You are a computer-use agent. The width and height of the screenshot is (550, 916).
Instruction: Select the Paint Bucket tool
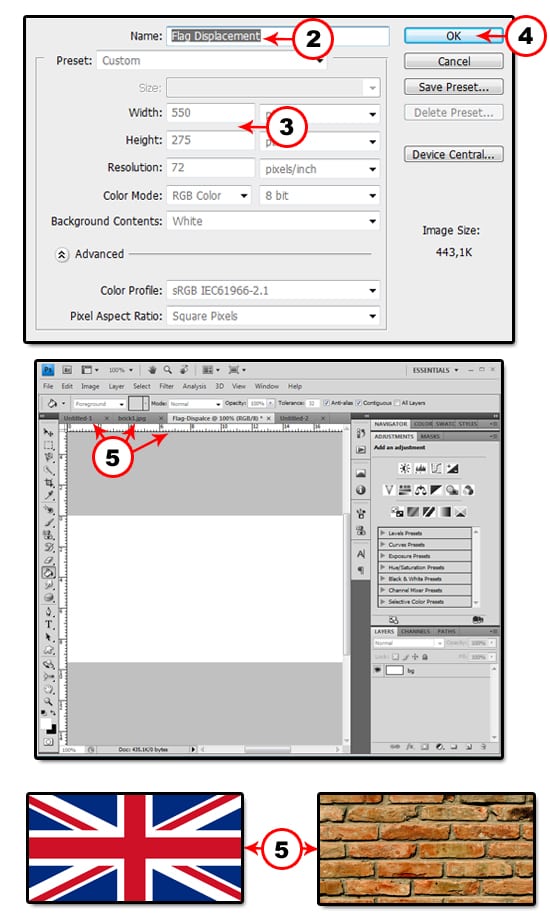tap(49, 572)
